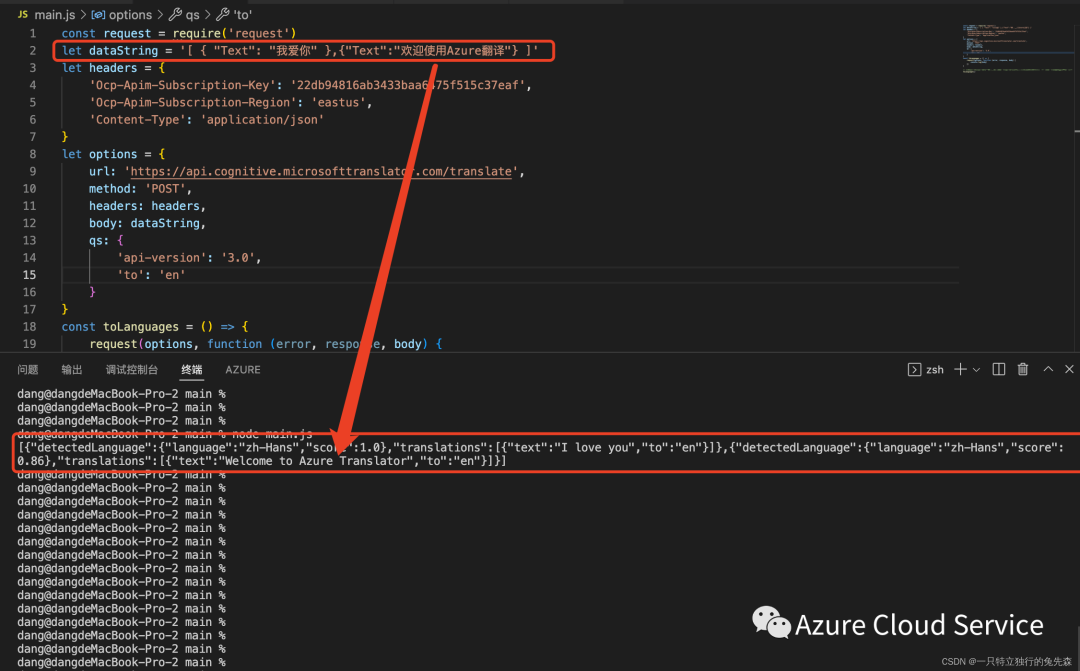
Task: Click the '3.0' version value
Action: click(238, 258)
